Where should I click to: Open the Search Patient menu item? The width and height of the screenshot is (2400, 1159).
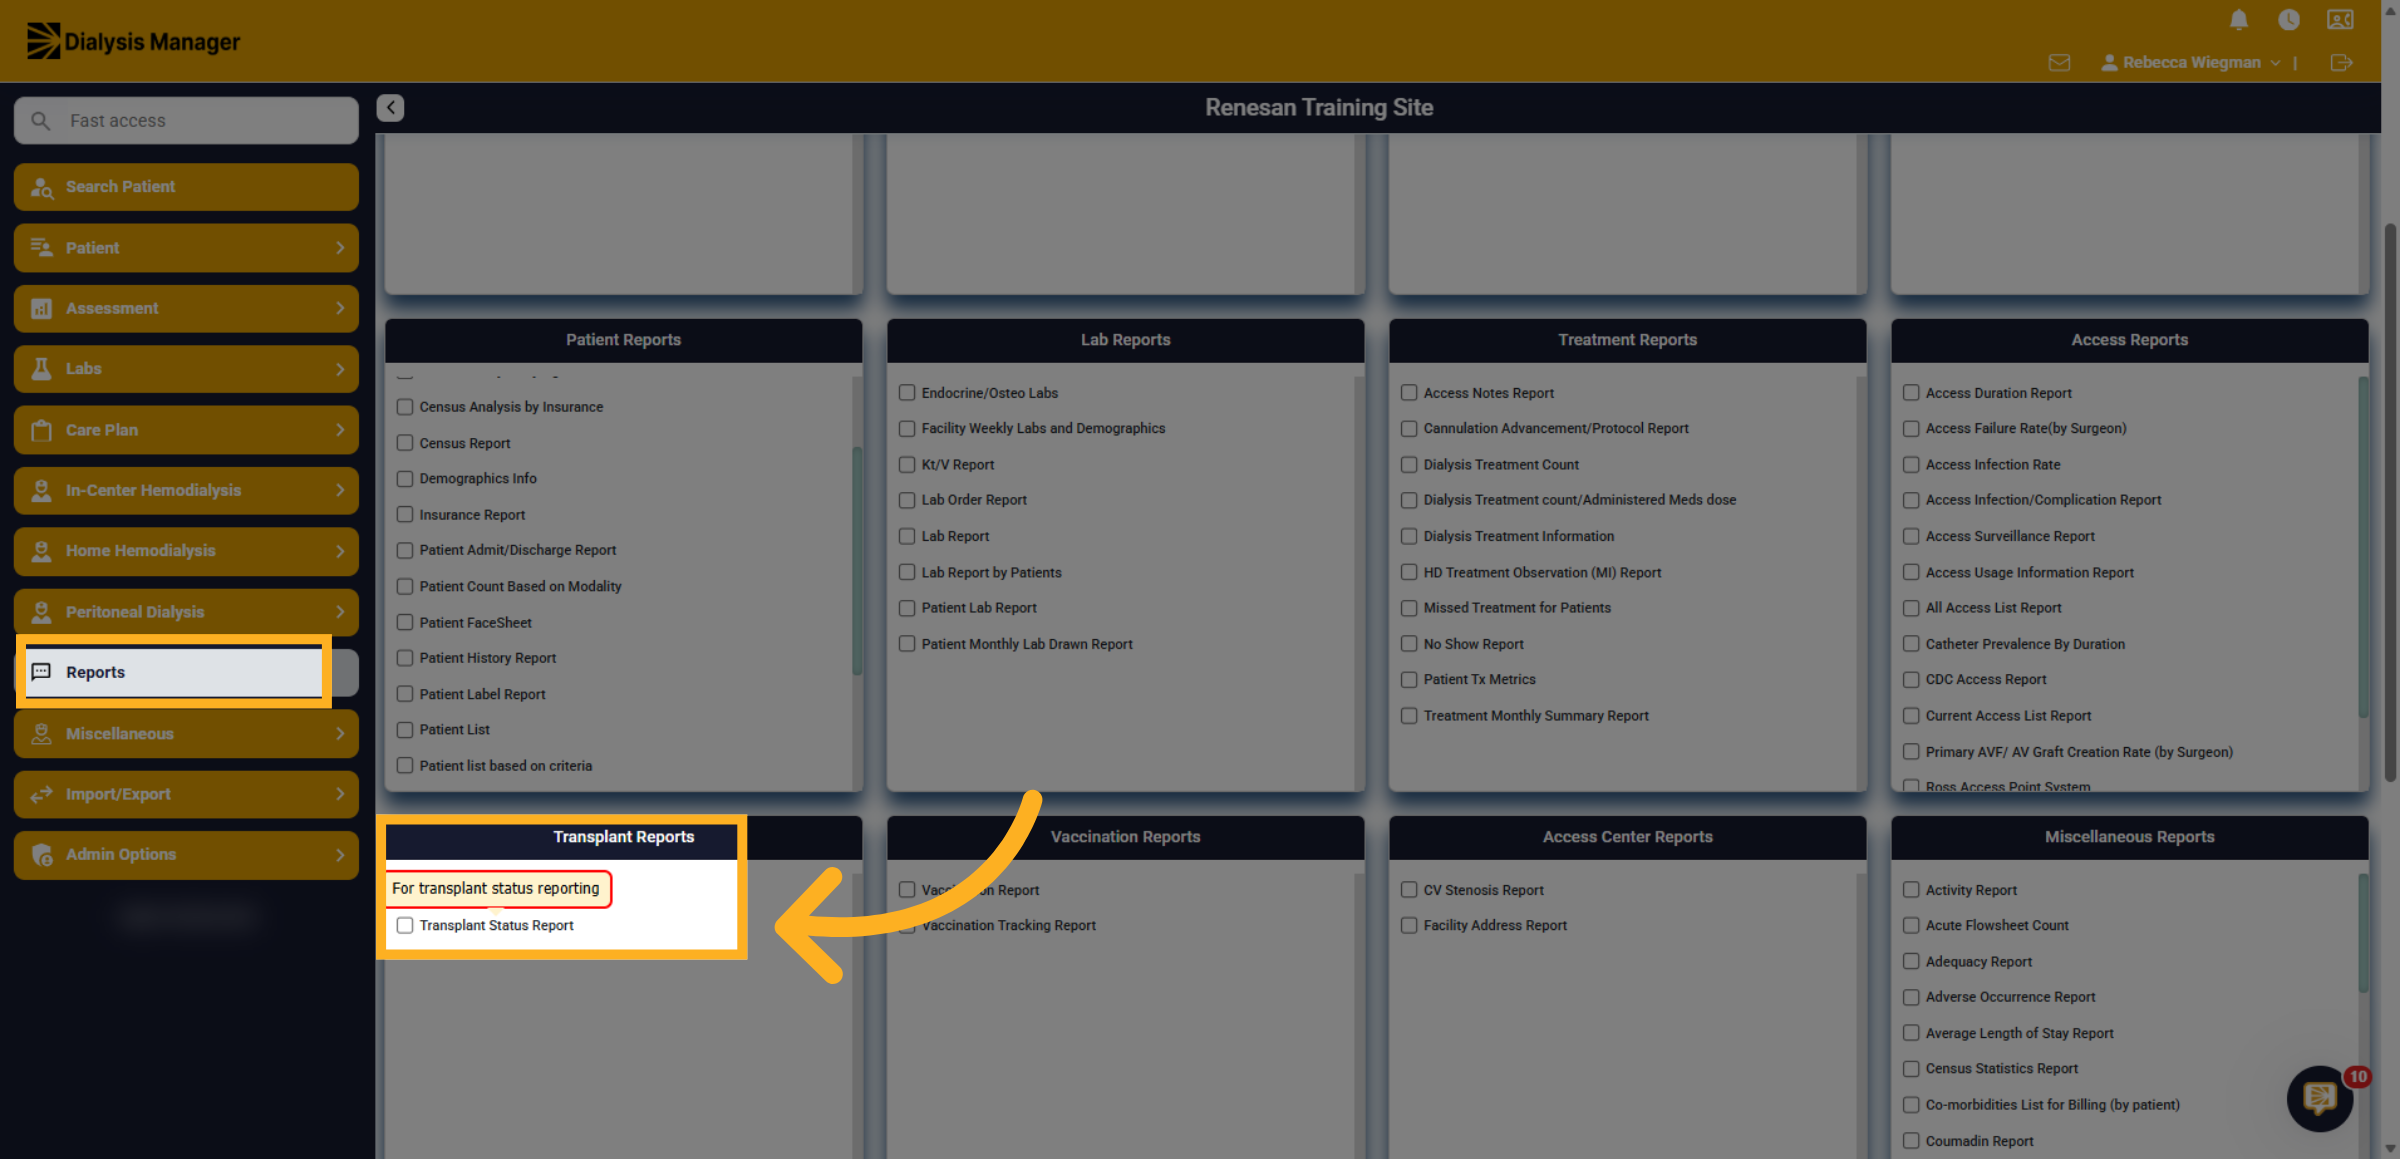[x=186, y=187]
